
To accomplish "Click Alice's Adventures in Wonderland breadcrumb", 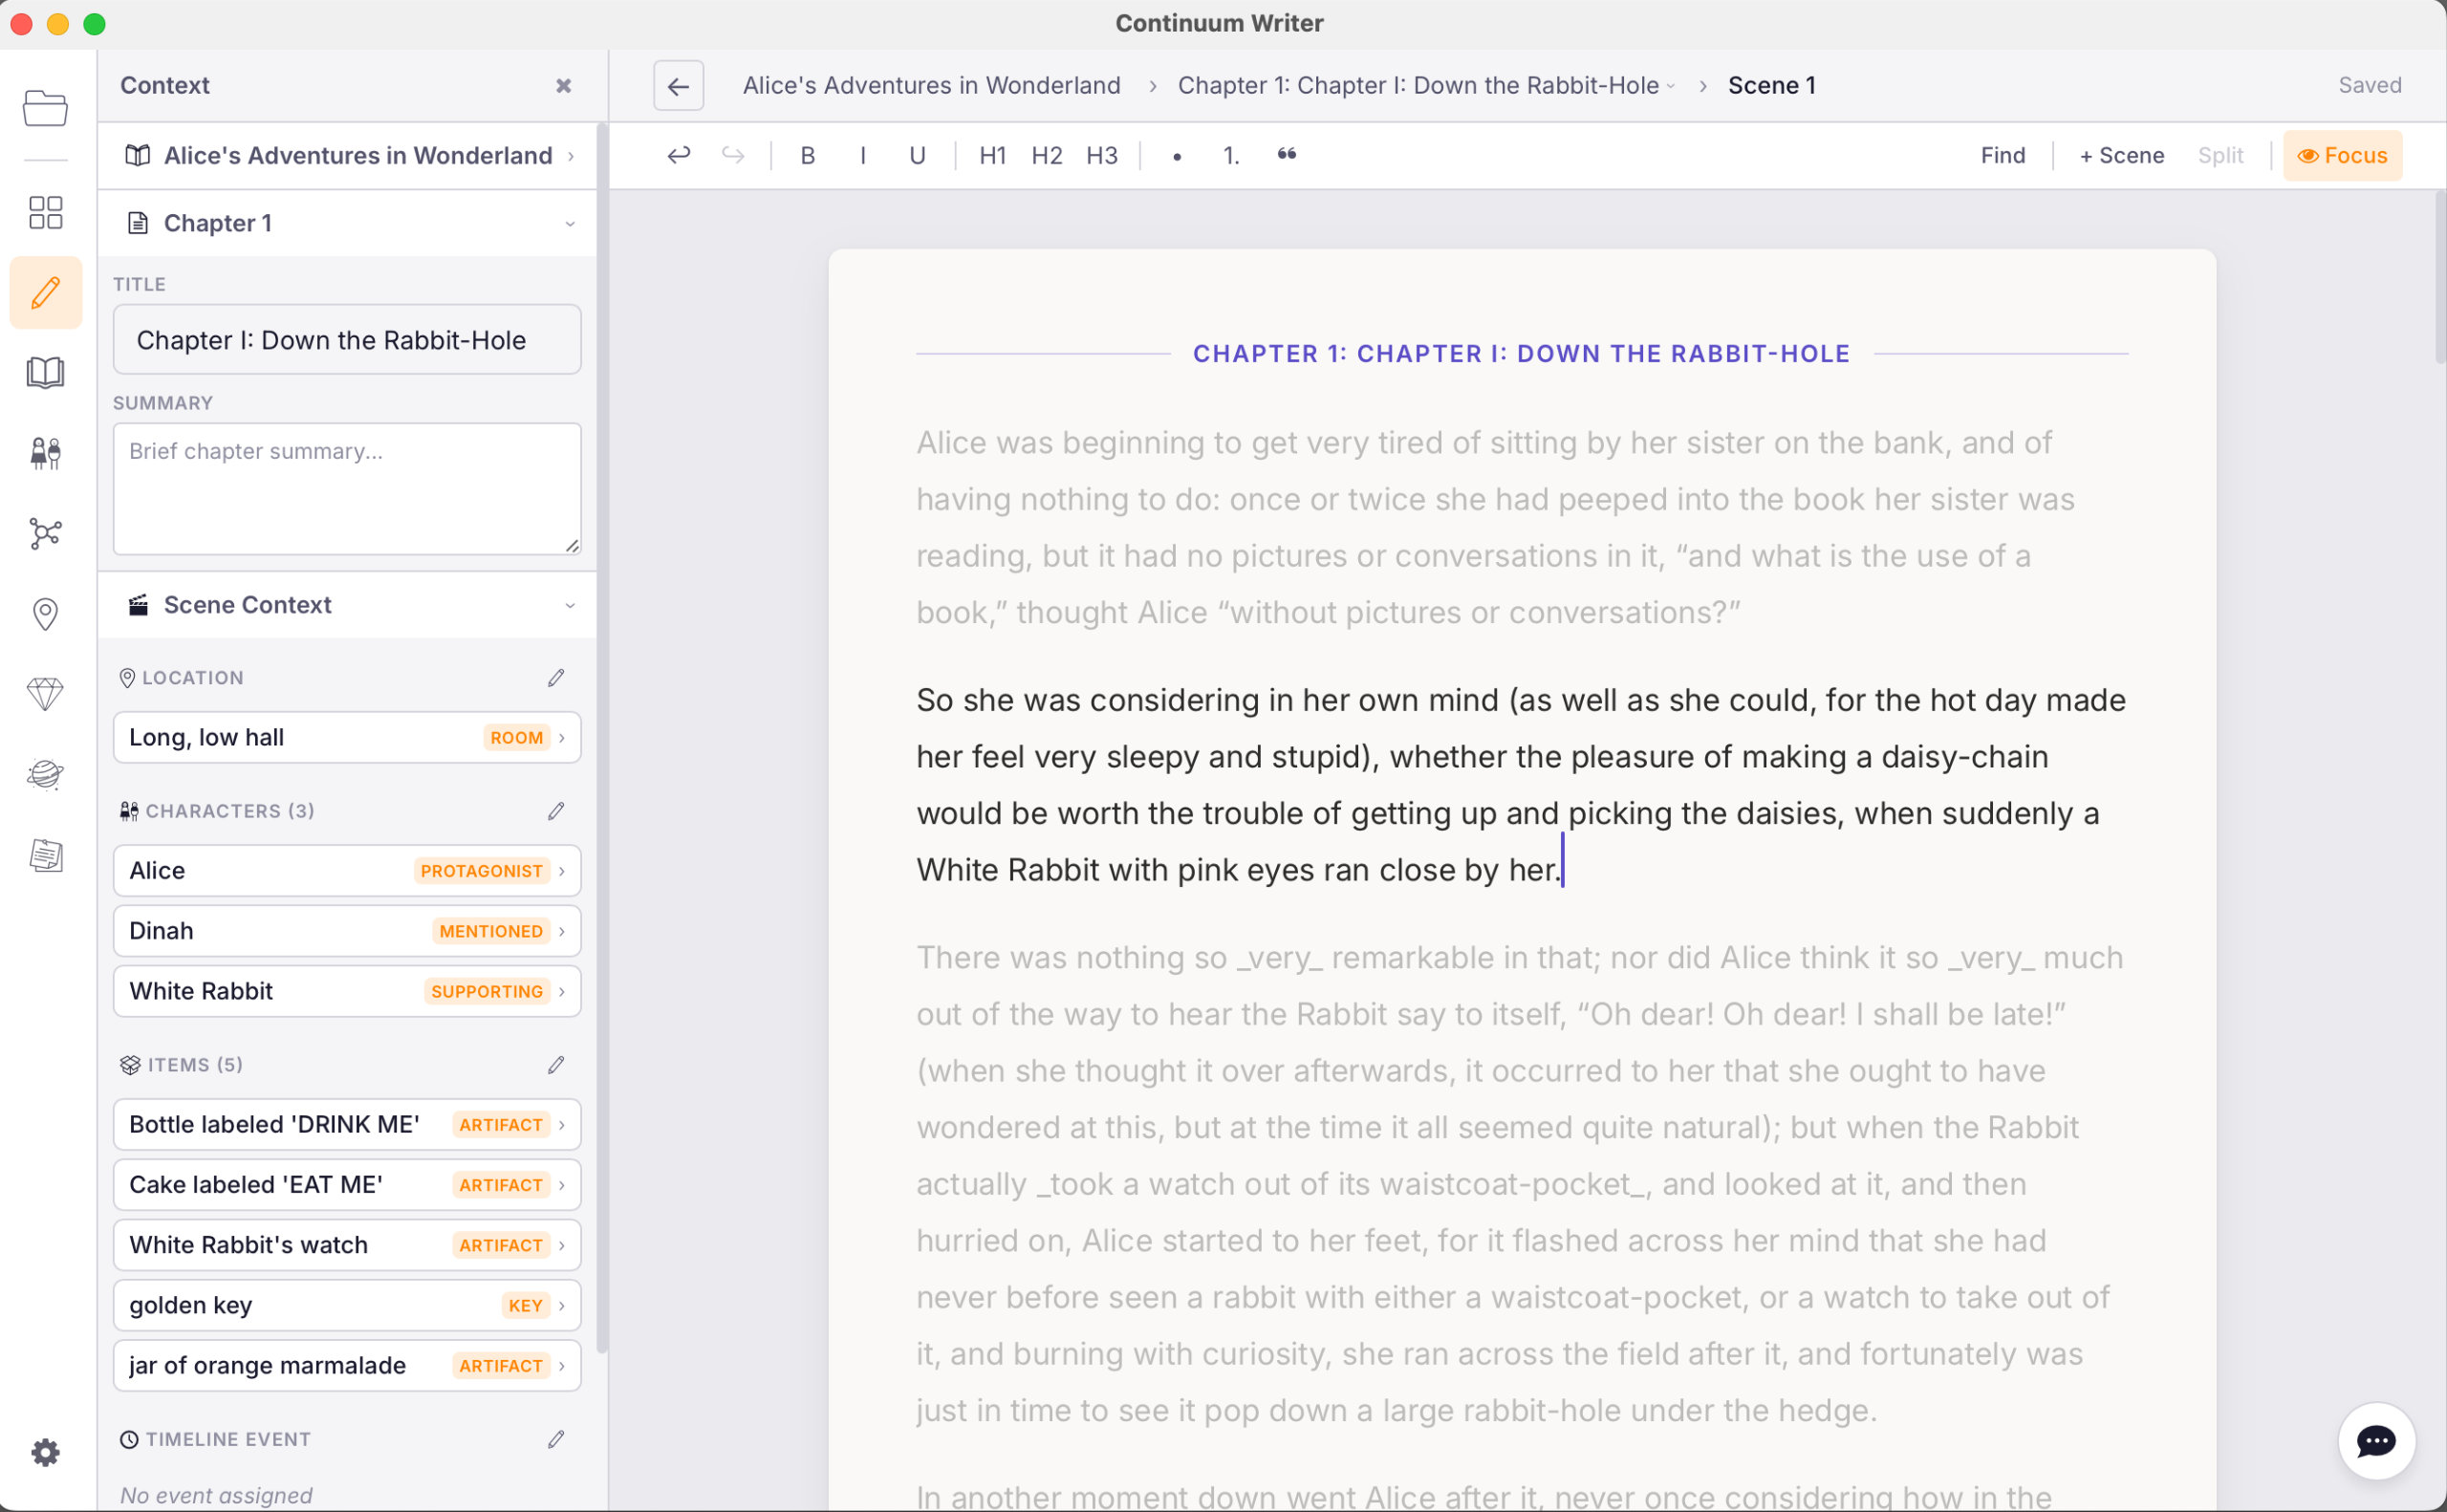I will [931, 86].
